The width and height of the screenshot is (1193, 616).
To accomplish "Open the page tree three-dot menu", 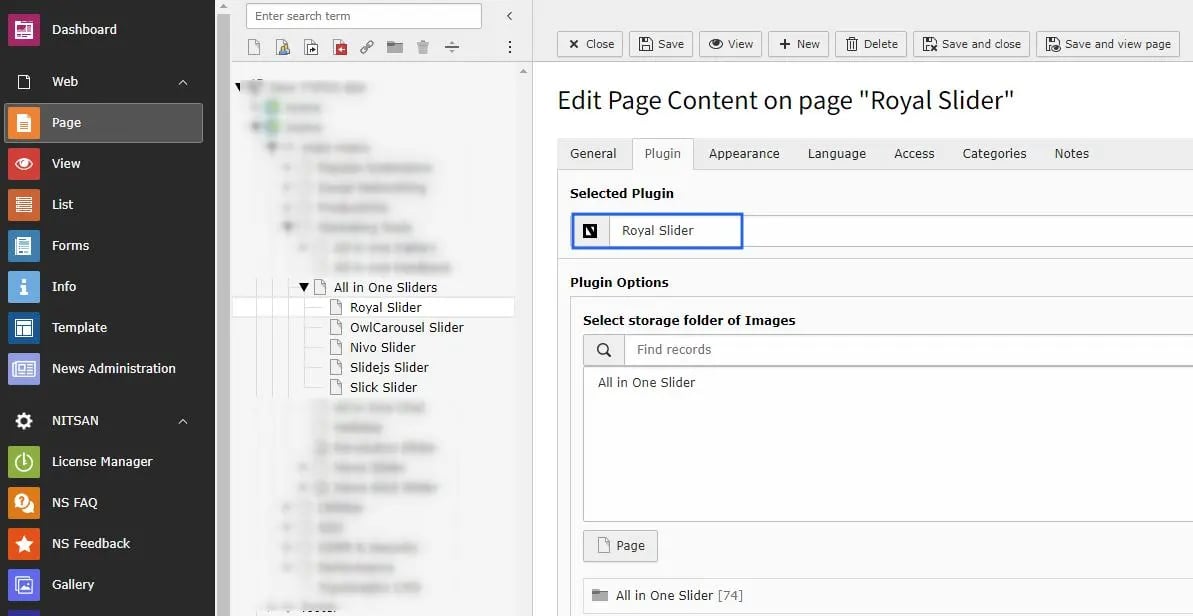I will pyautogui.click(x=510, y=47).
